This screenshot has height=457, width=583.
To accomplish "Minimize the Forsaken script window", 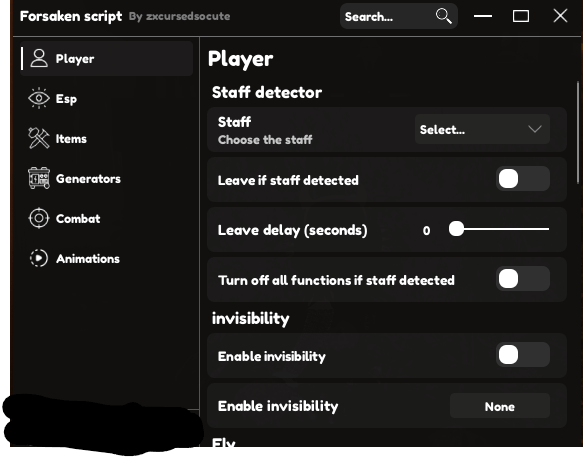I will click(483, 16).
